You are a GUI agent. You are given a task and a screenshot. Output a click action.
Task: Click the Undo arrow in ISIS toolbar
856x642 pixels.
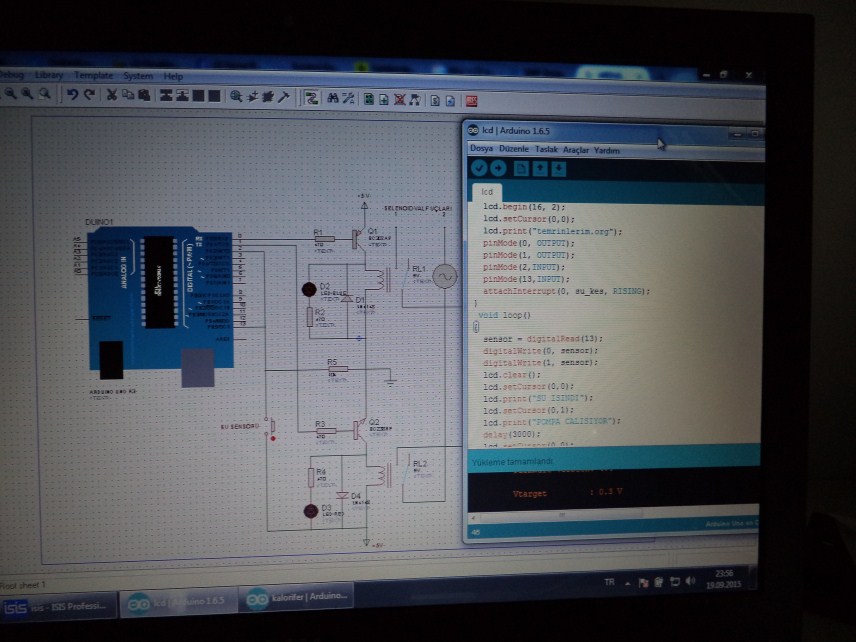(x=72, y=94)
